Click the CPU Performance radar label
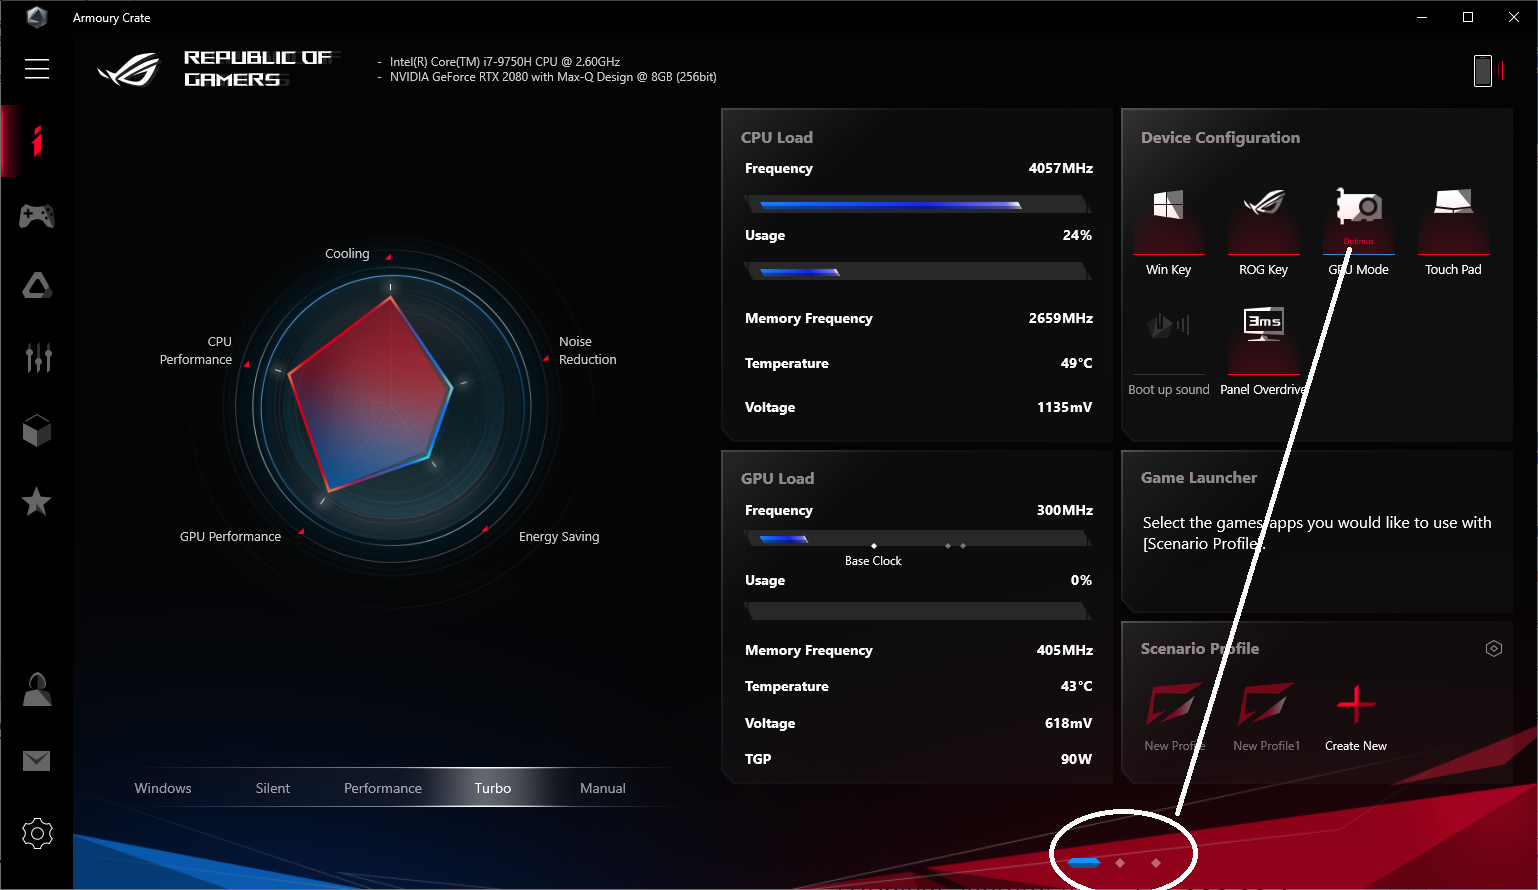1538x890 pixels. (x=196, y=351)
